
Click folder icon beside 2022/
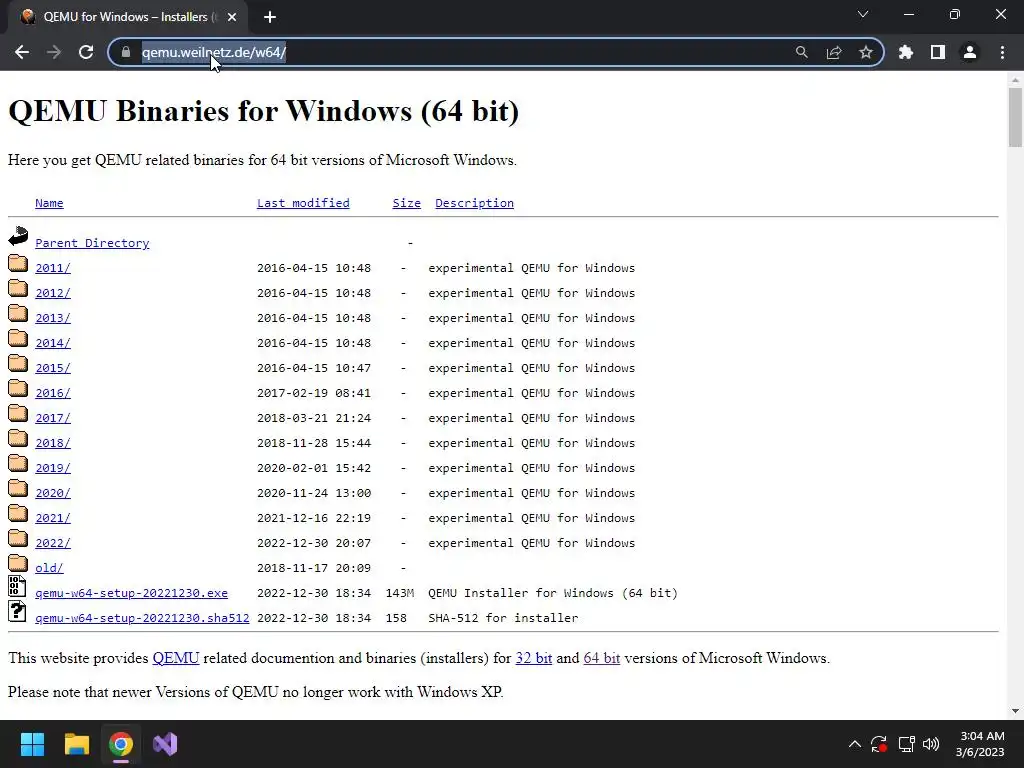click(x=18, y=538)
